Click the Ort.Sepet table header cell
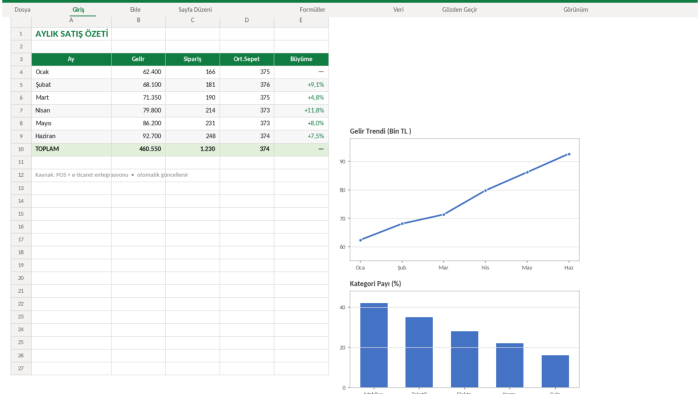Viewport: 700px width, 394px height. (247, 59)
